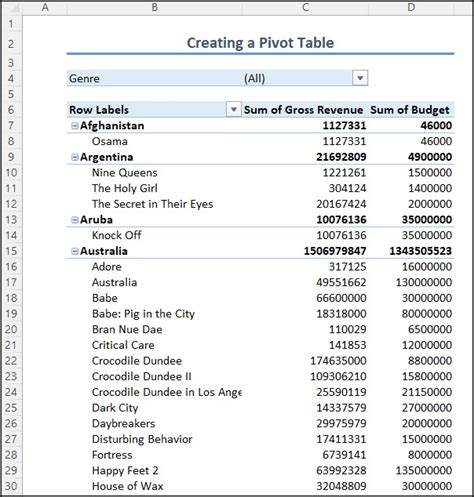
Task: Select row 1 header
Action: click(x=11, y=24)
